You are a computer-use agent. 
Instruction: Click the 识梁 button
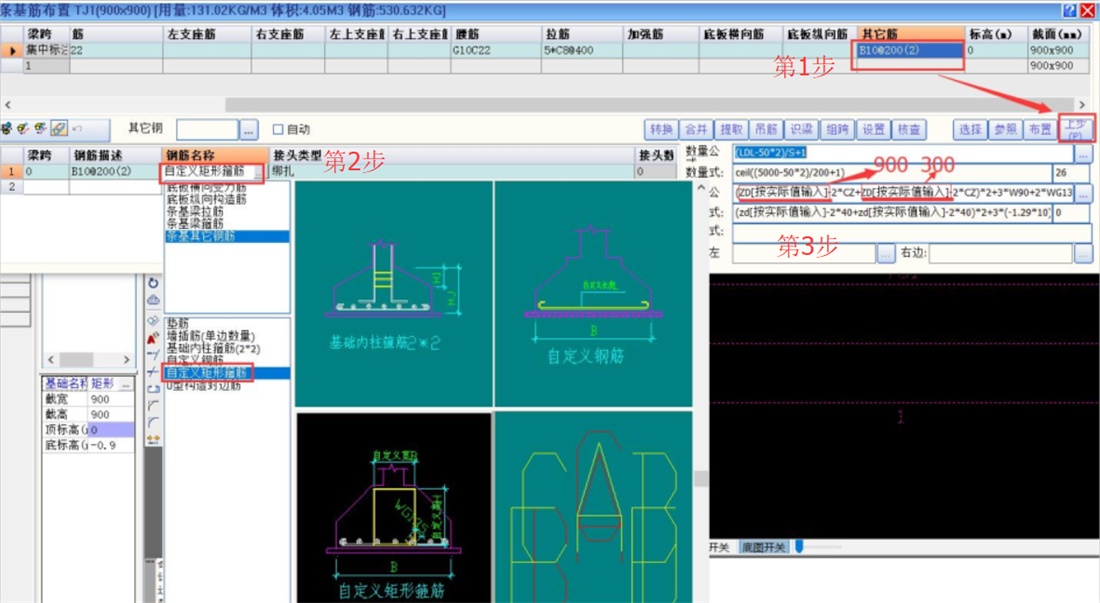(801, 130)
